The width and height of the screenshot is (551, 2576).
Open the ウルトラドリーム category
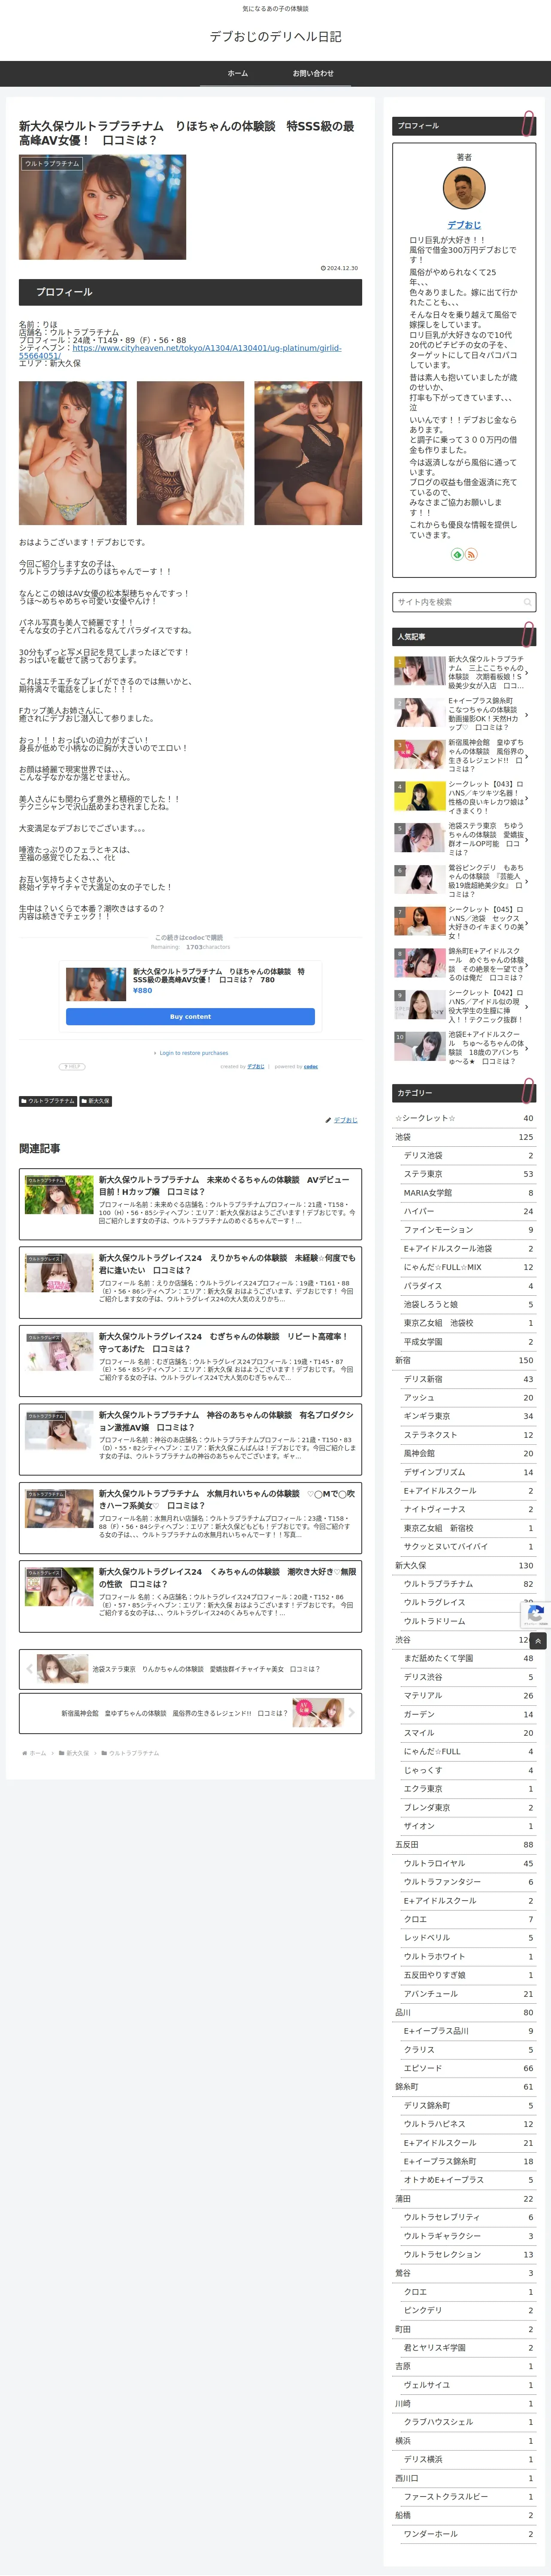click(468, 1621)
